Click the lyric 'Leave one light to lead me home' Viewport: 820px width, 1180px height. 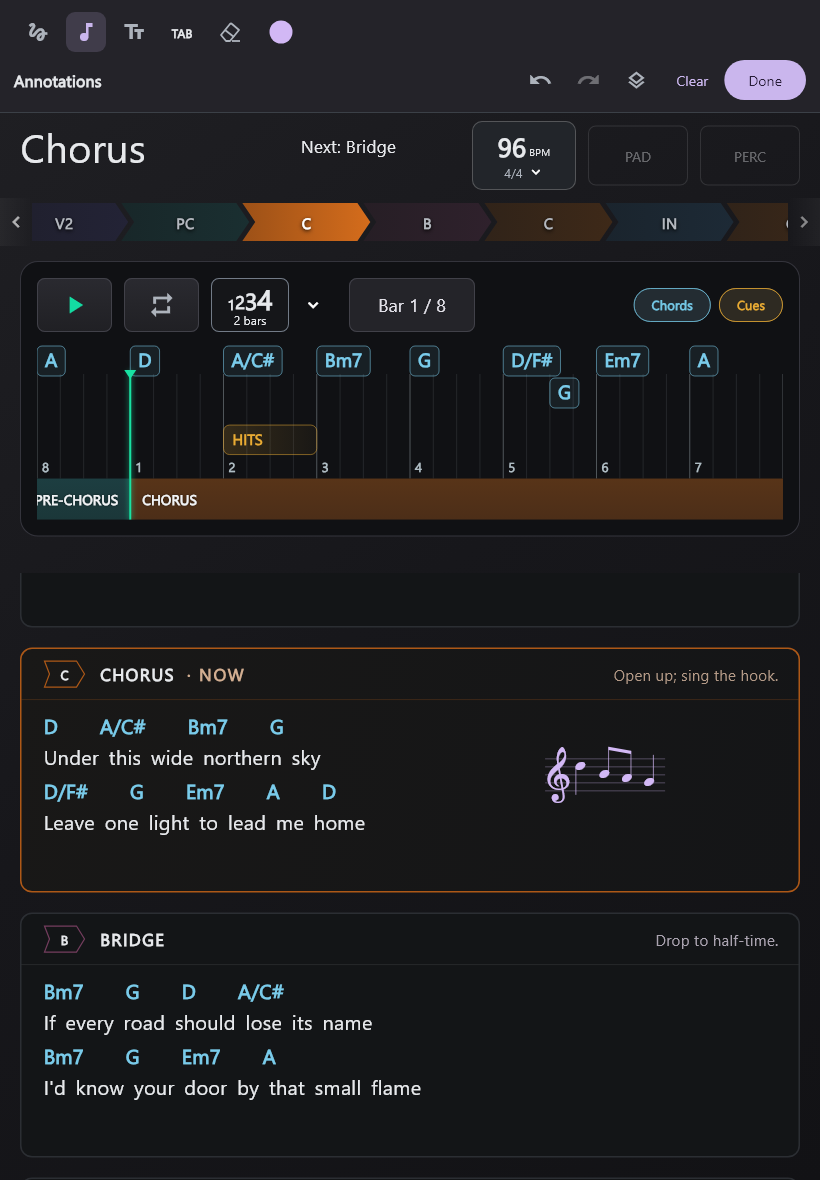click(205, 823)
